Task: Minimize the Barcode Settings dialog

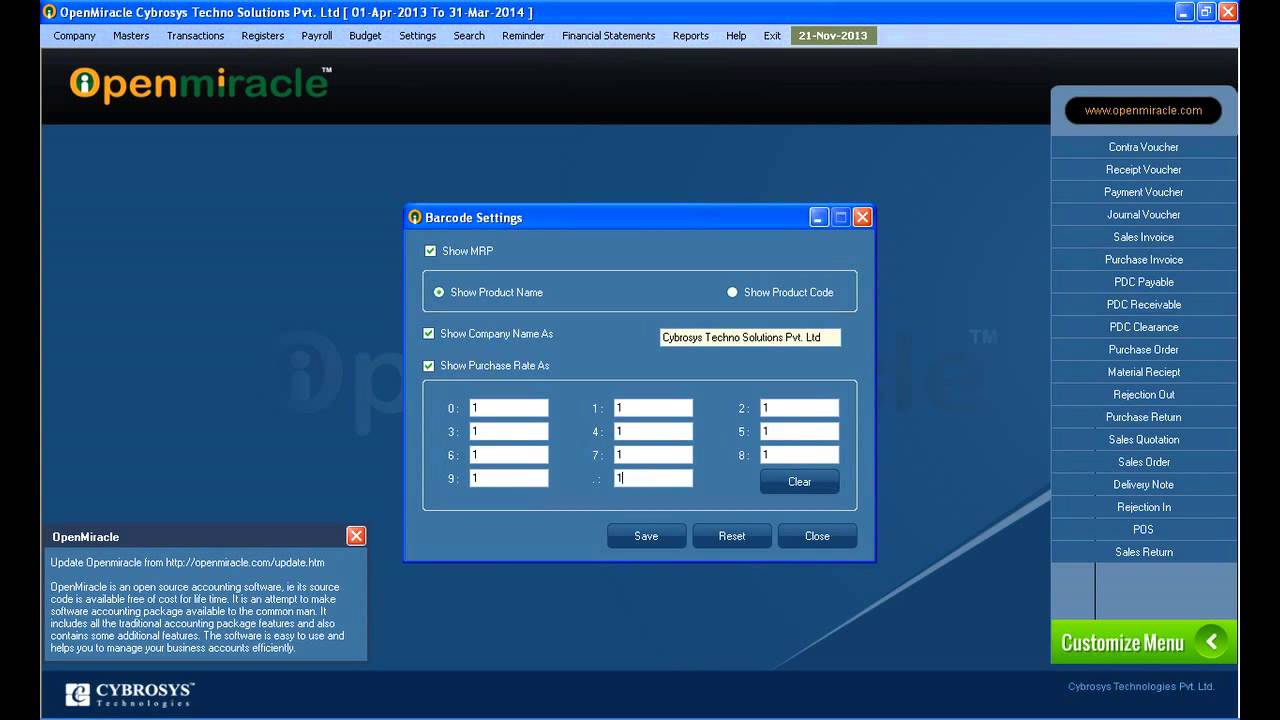Action: [819, 217]
